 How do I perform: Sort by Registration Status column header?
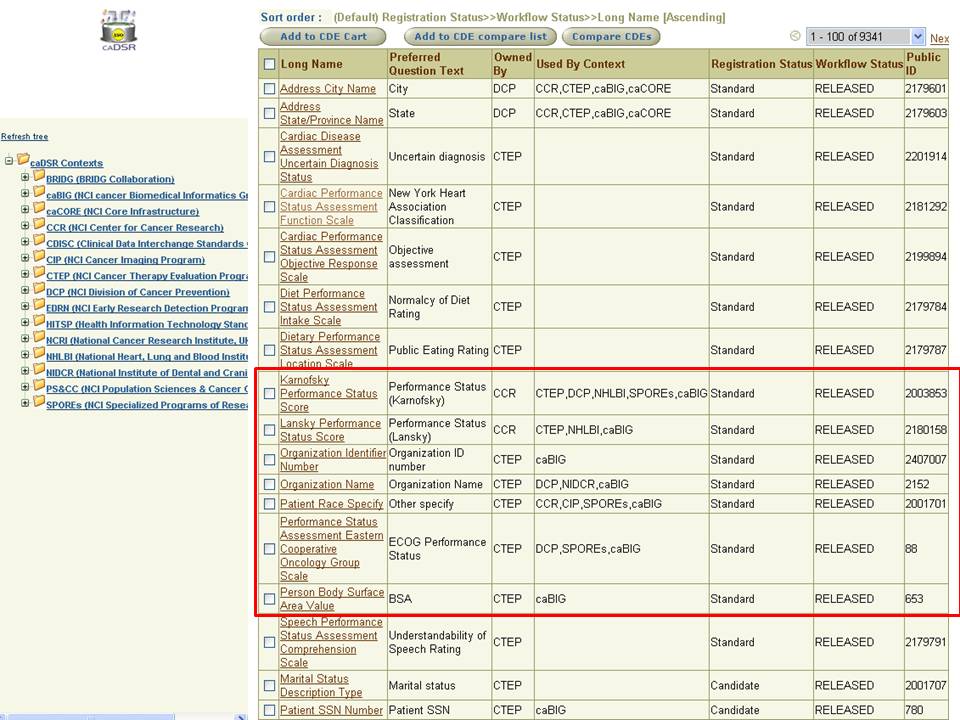point(762,64)
